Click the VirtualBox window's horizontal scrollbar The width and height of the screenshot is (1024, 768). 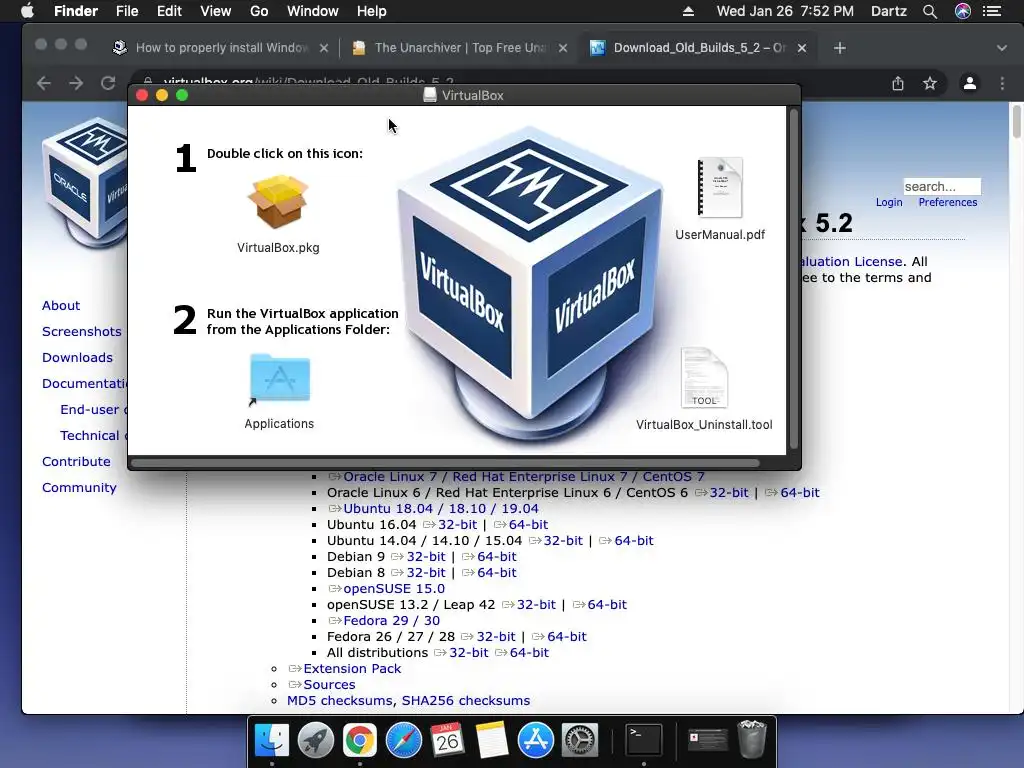click(x=445, y=463)
